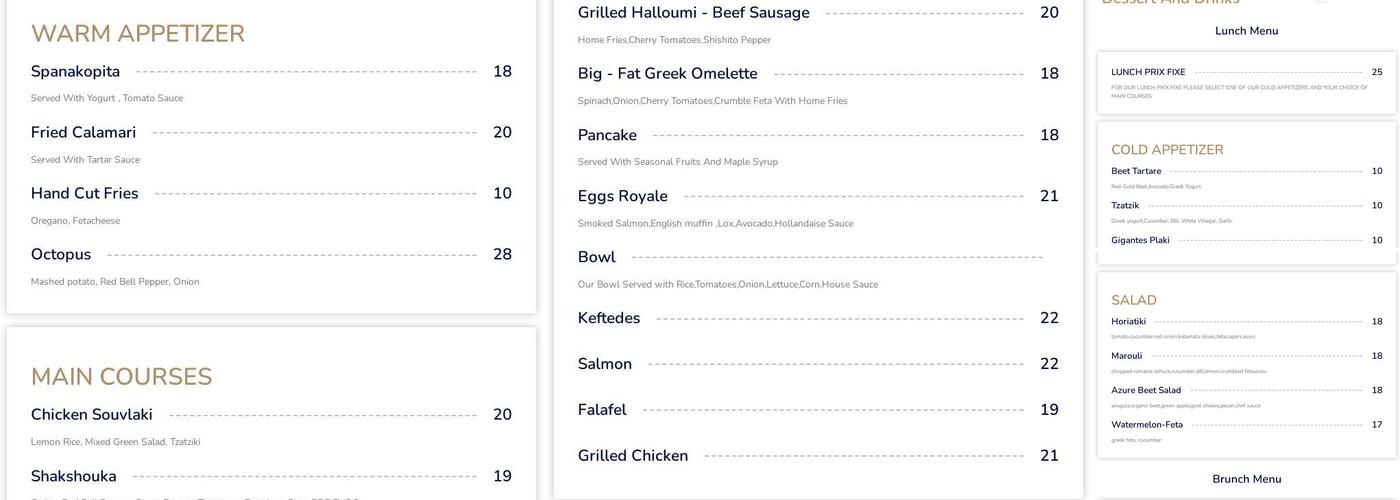
Task: Select the Keftedes bowl option
Action: (608, 318)
